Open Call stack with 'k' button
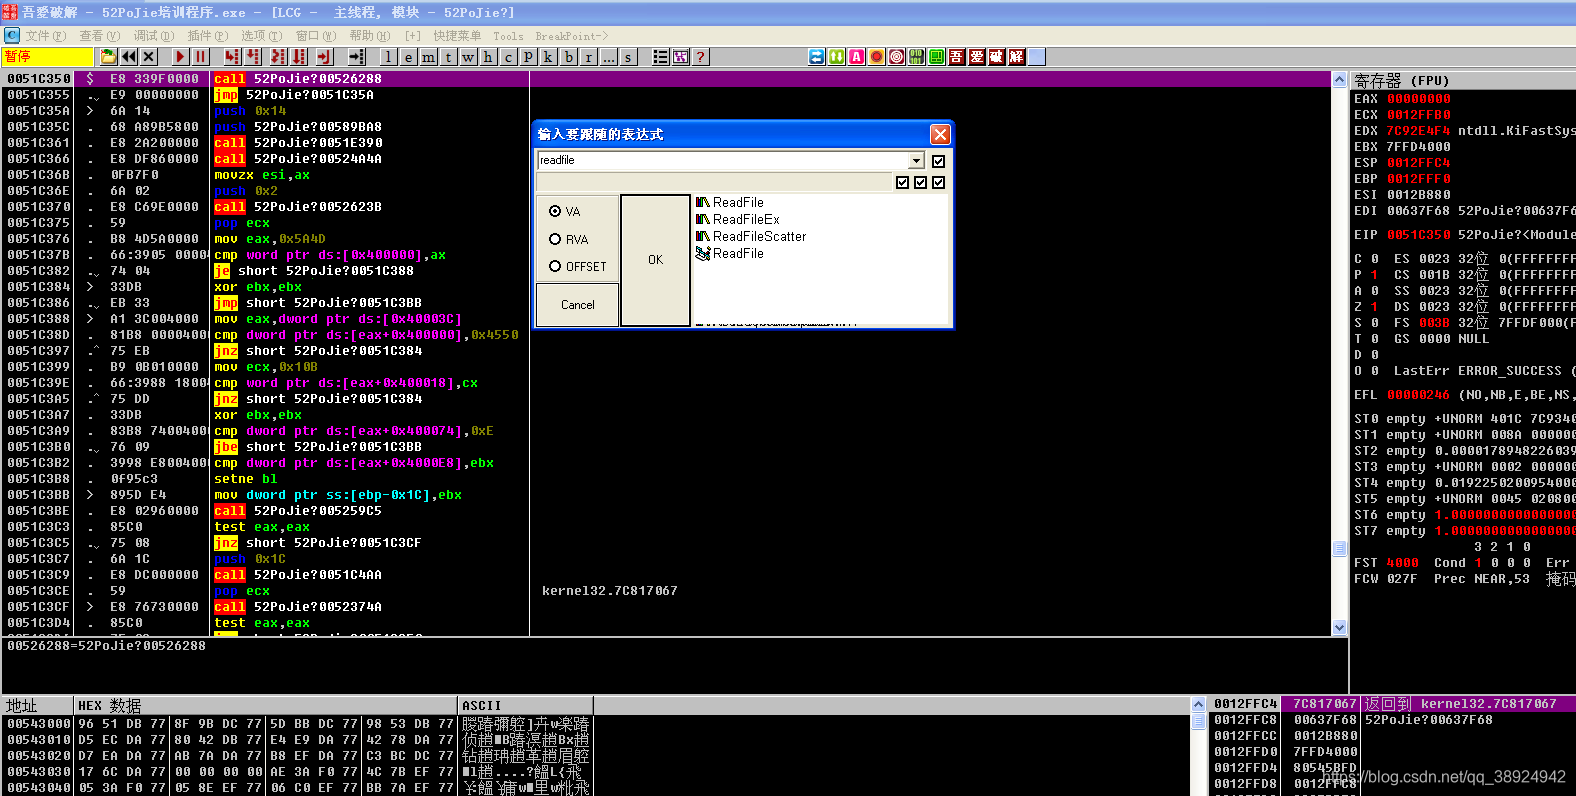The width and height of the screenshot is (1576, 796). point(548,57)
